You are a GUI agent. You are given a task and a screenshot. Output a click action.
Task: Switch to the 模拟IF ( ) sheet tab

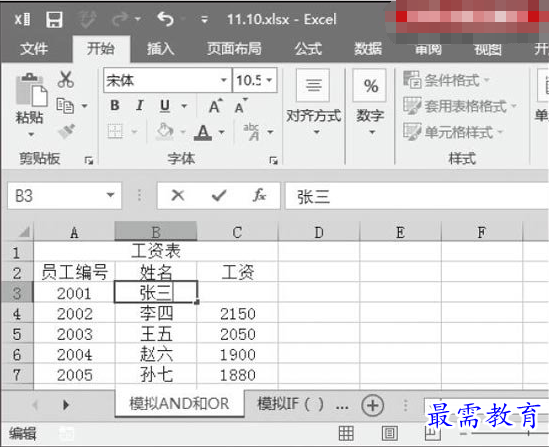pos(291,404)
